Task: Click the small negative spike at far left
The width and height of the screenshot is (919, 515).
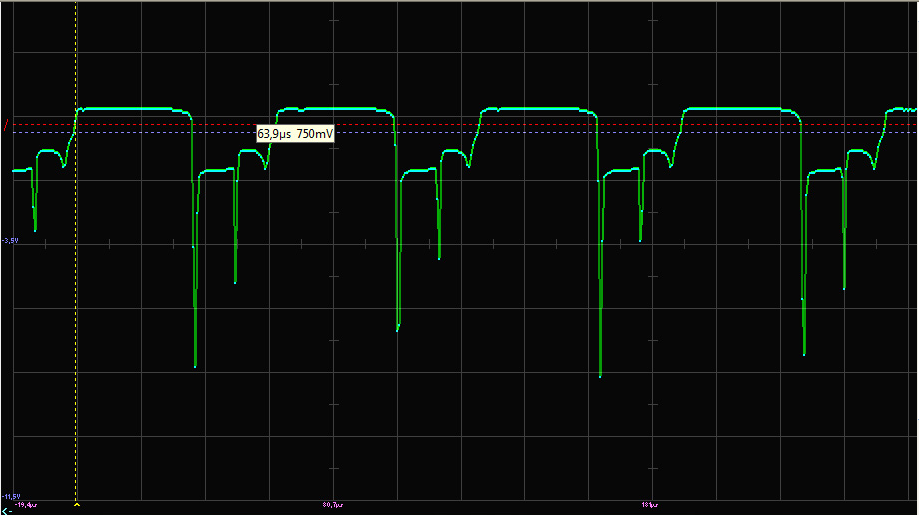Action: pos(35,229)
